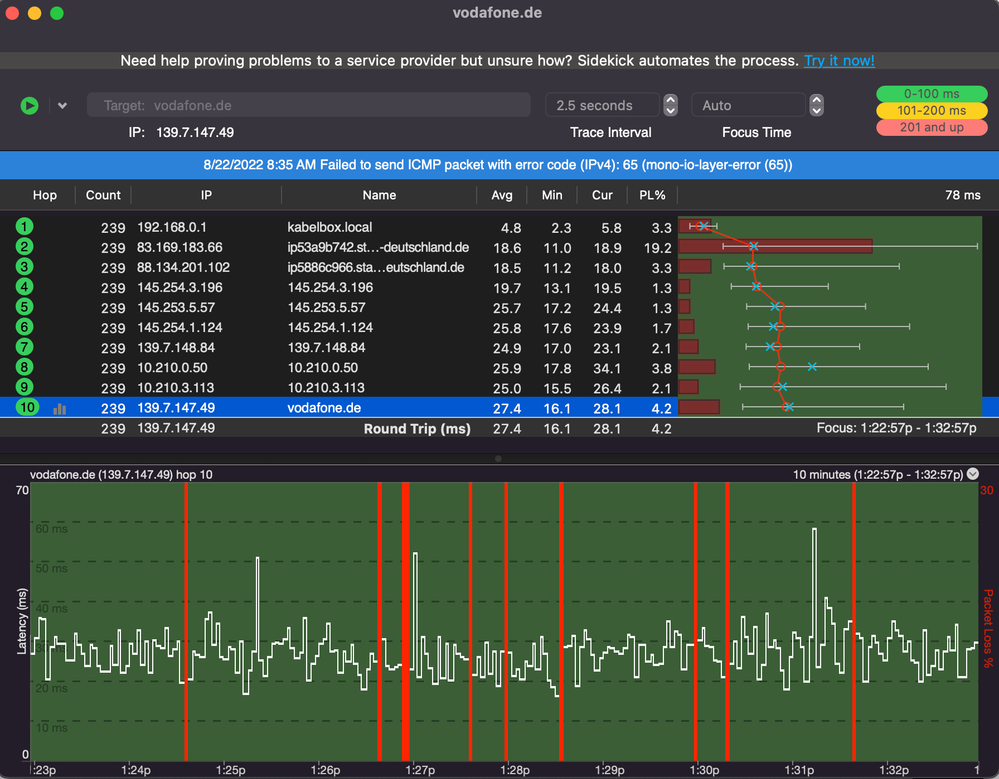Click the 1:29p time axis label
This screenshot has height=779, width=999.
coord(610,770)
